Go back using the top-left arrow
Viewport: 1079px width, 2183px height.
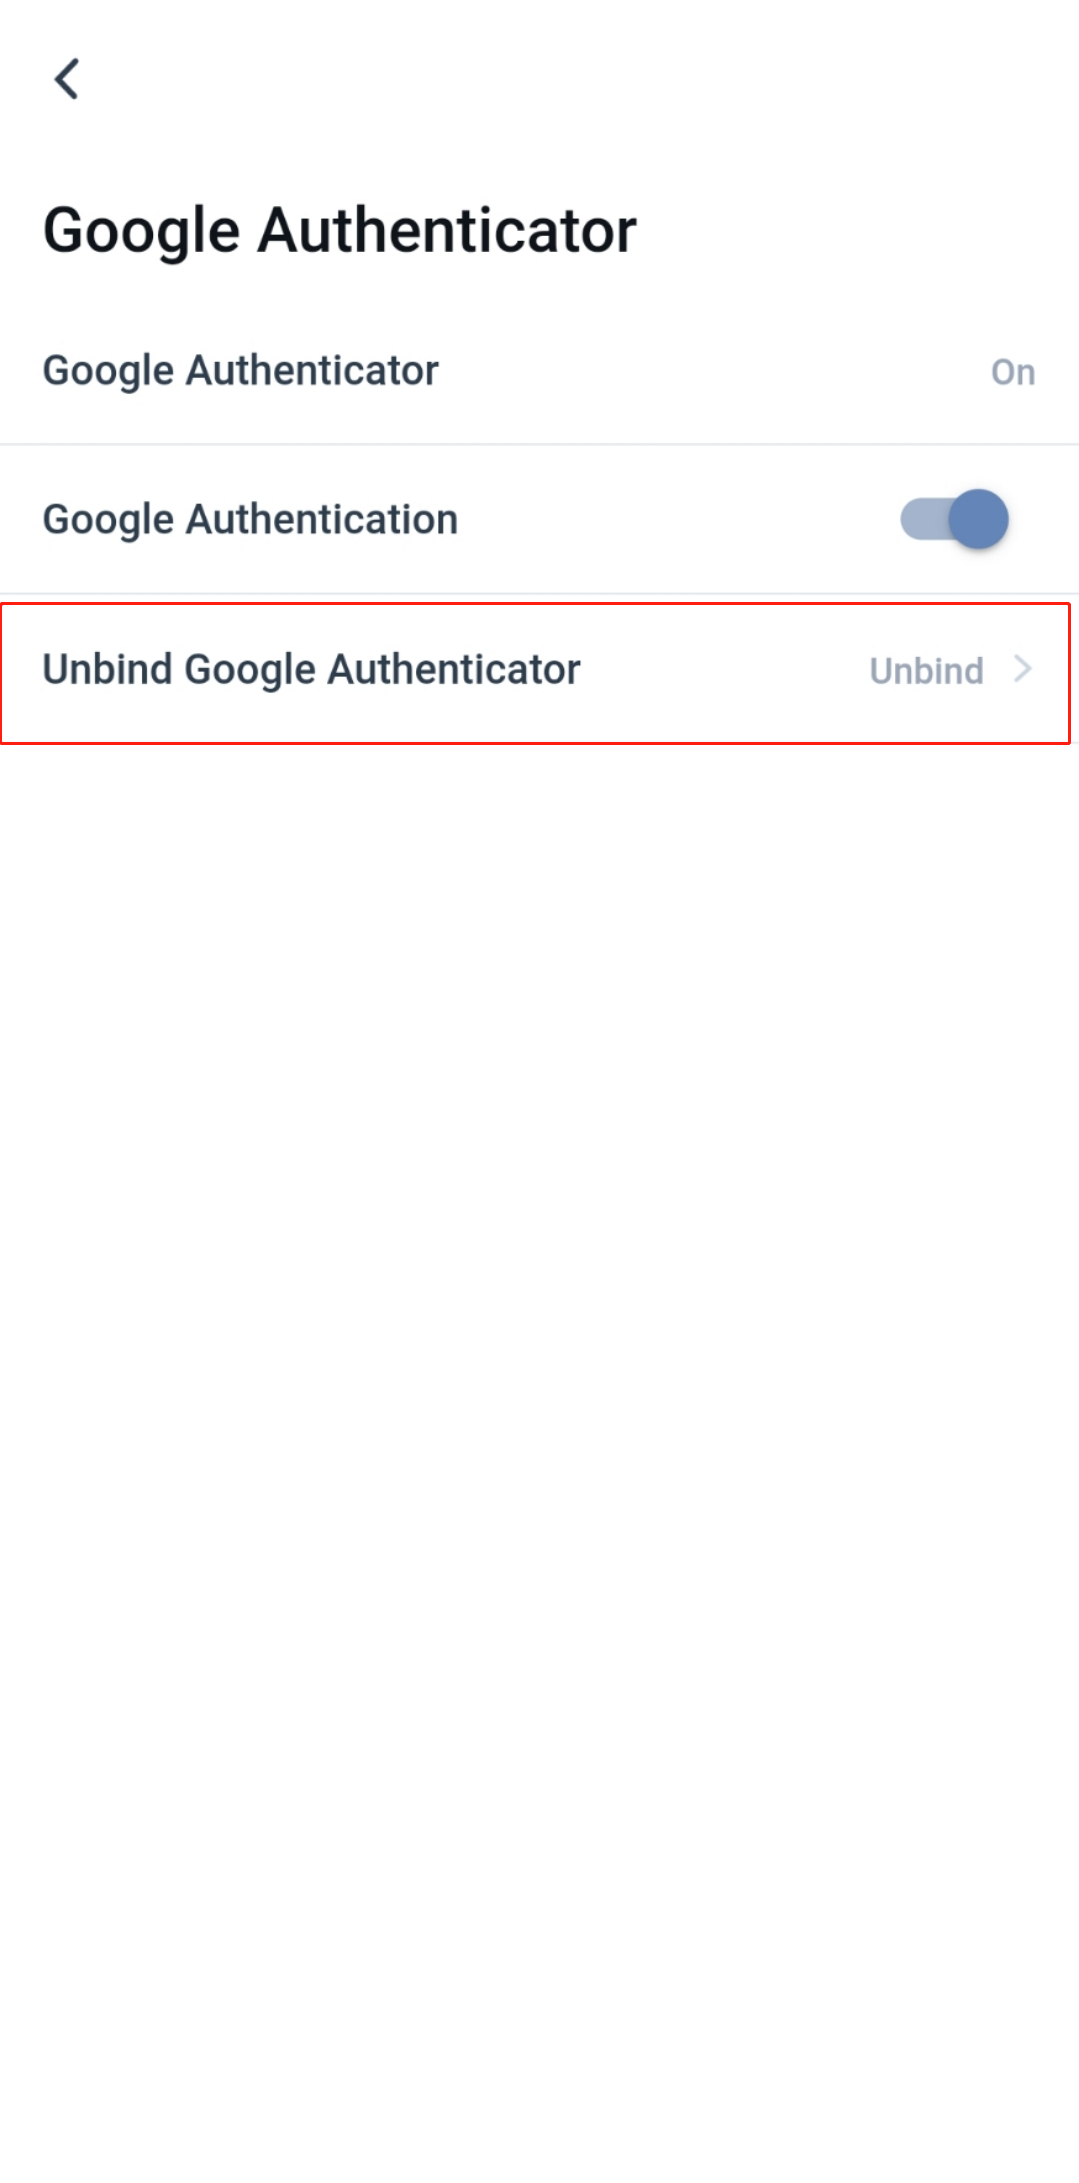(x=67, y=79)
